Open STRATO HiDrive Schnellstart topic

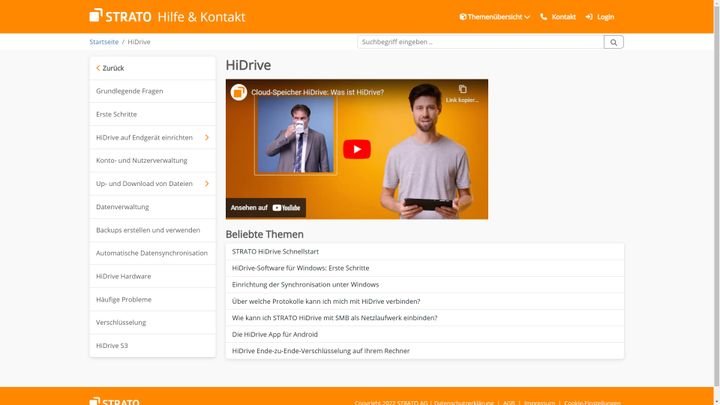coord(425,252)
